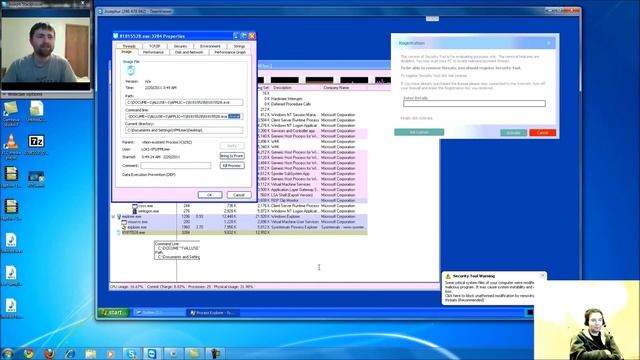Select the Performance tab in Properties
The image size is (640, 360).
pos(153,52)
